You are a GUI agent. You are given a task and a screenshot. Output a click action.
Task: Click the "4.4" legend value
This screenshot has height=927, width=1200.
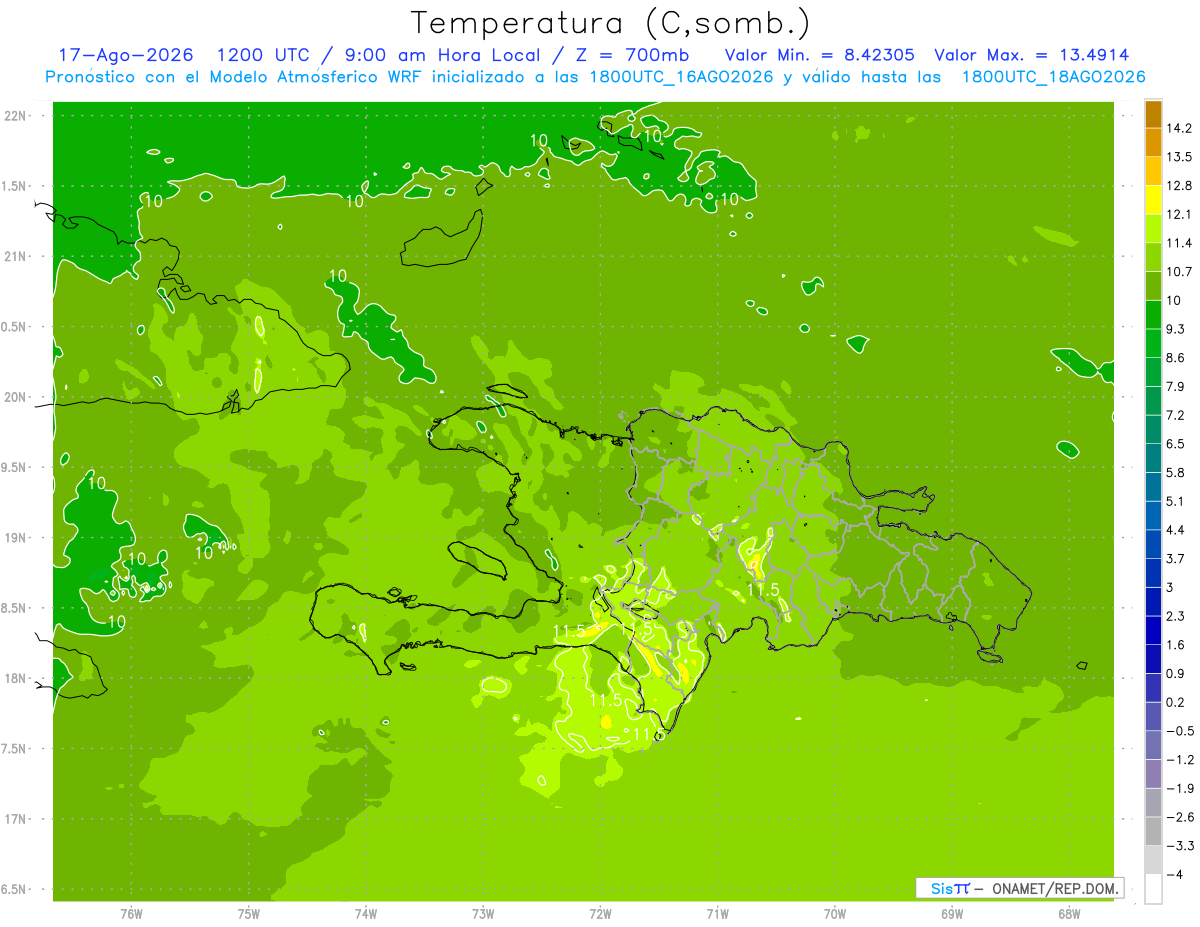(x=1176, y=530)
